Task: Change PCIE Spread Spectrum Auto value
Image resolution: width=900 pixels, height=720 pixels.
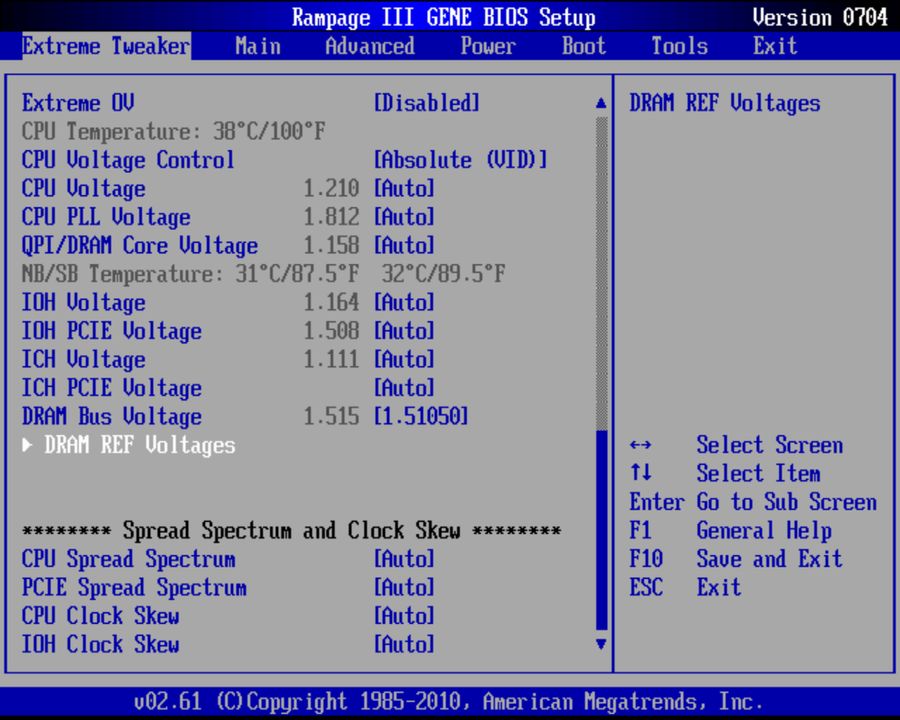Action: [x=404, y=587]
